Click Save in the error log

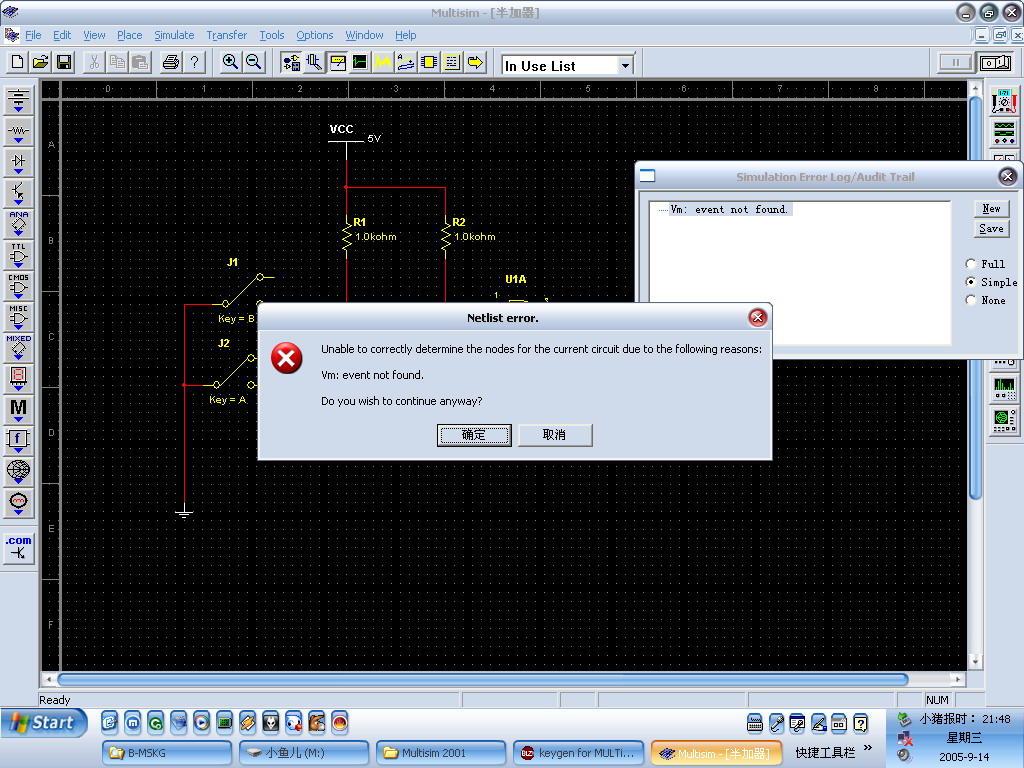[x=991, y=229]
